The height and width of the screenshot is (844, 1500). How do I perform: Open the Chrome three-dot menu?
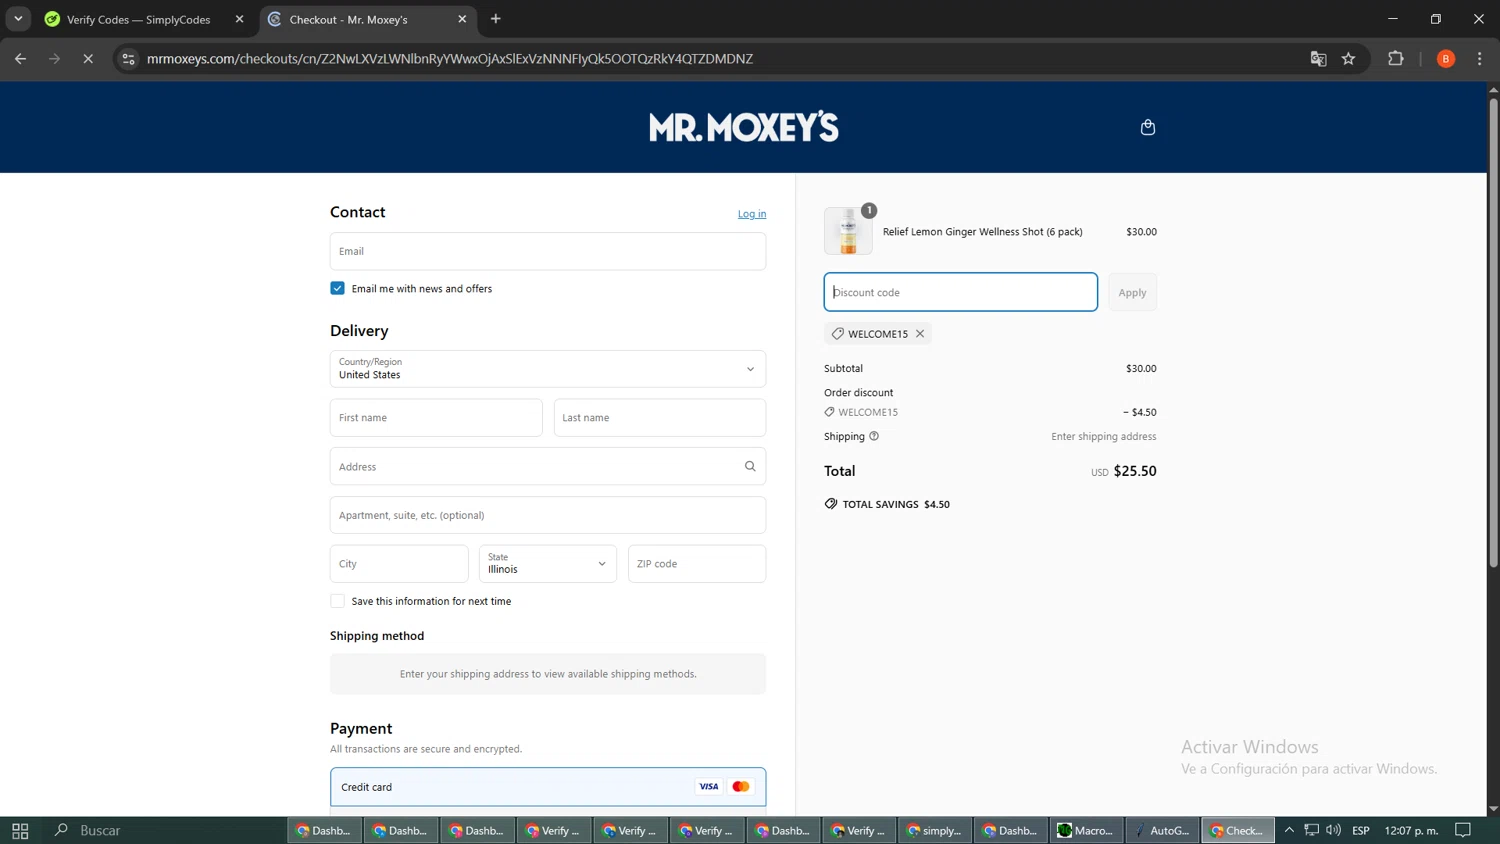click(x=1480, y=59)
